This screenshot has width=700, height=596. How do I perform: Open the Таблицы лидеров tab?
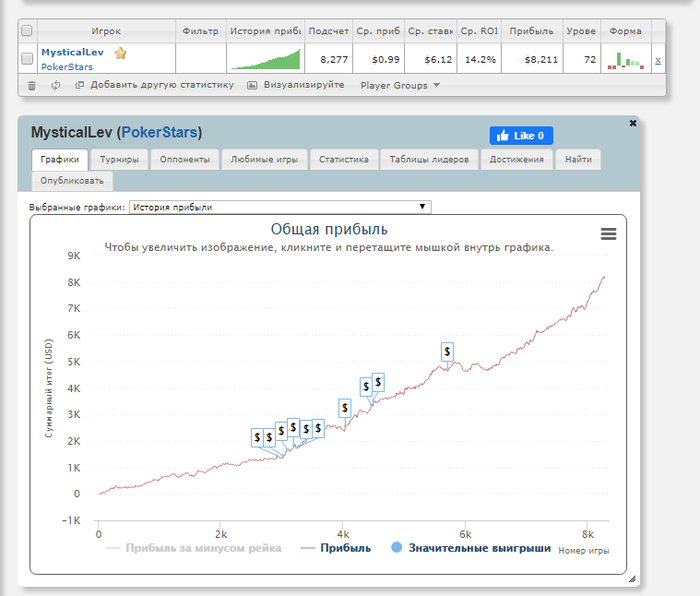[429, 159]
